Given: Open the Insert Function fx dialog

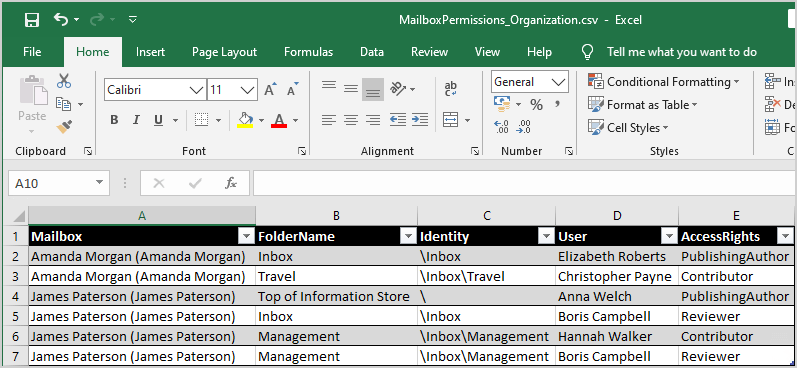Looking at the screenshot, I should click(x=231, y=183).
